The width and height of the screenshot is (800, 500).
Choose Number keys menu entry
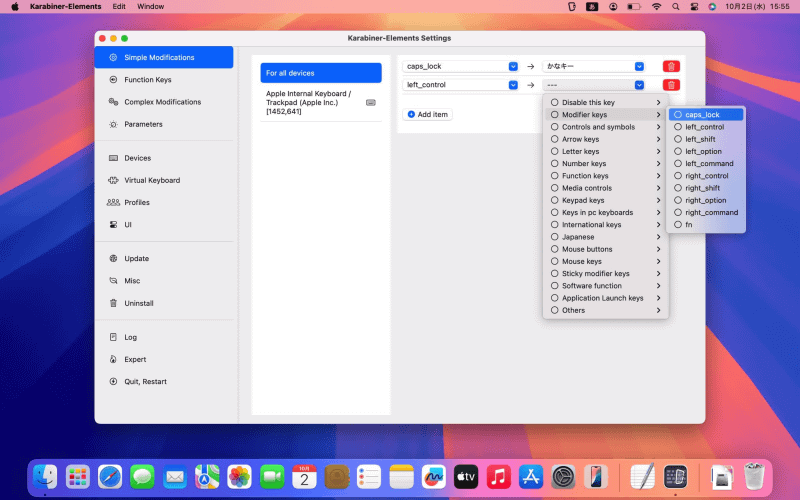[606, 164]
